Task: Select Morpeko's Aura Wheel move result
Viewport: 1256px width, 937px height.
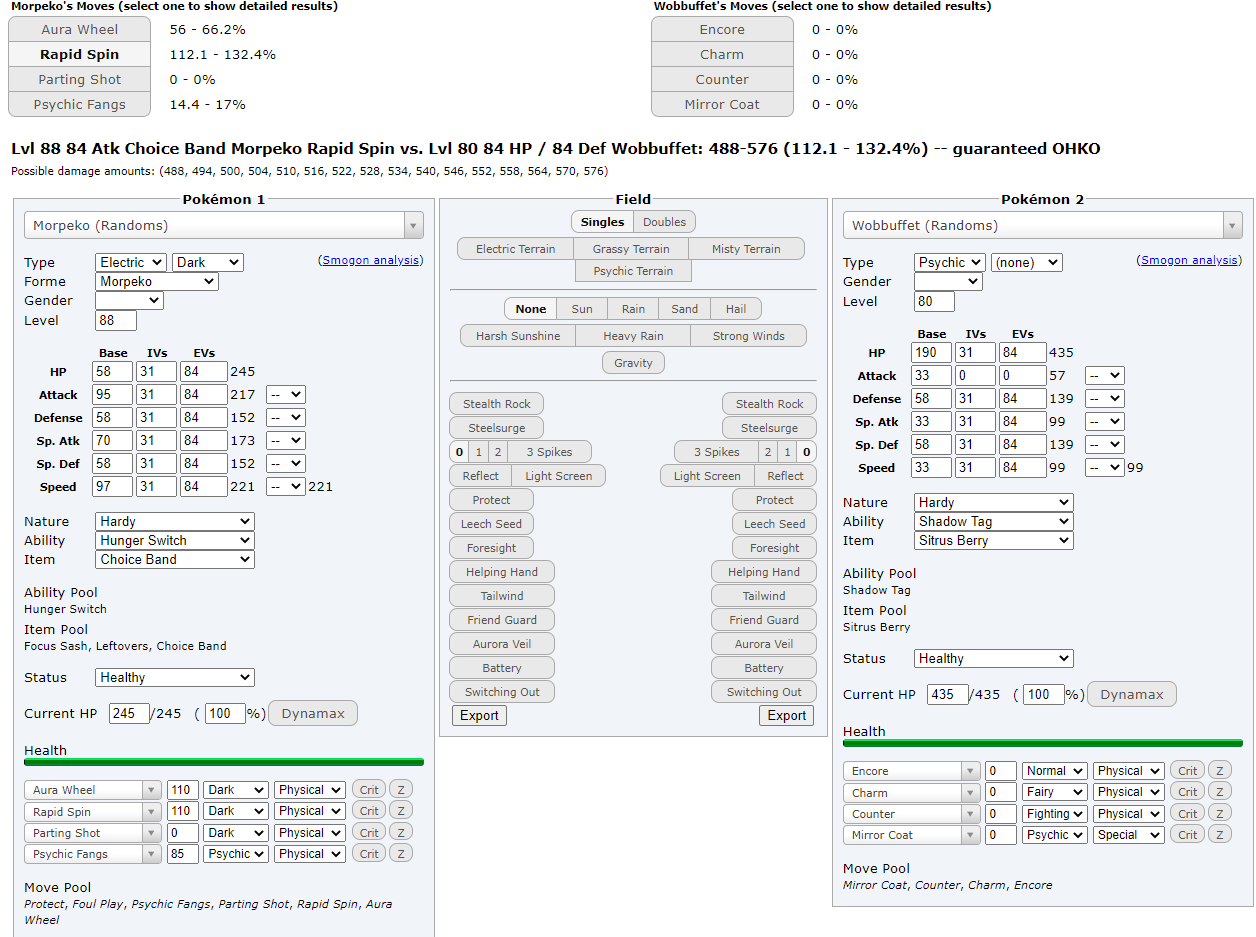Action: [79, 29]
